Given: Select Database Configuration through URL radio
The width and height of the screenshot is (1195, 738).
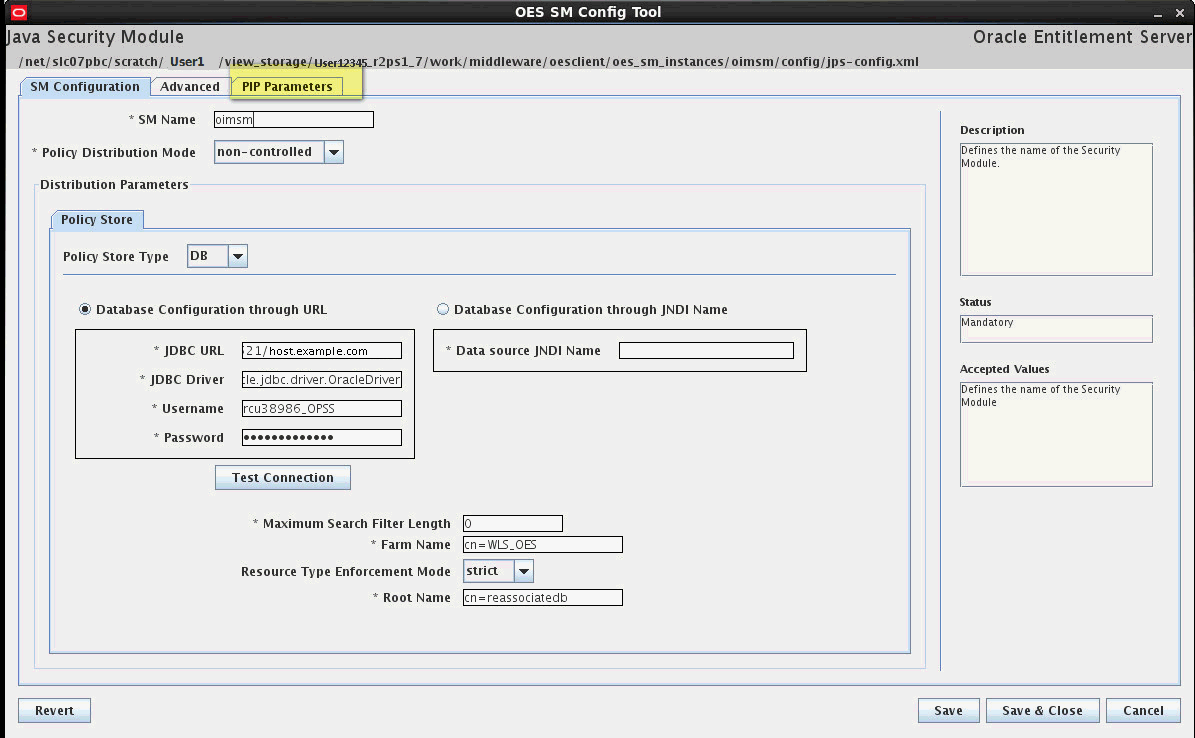Looking at the screenshot, I should [x=85, y=310].
